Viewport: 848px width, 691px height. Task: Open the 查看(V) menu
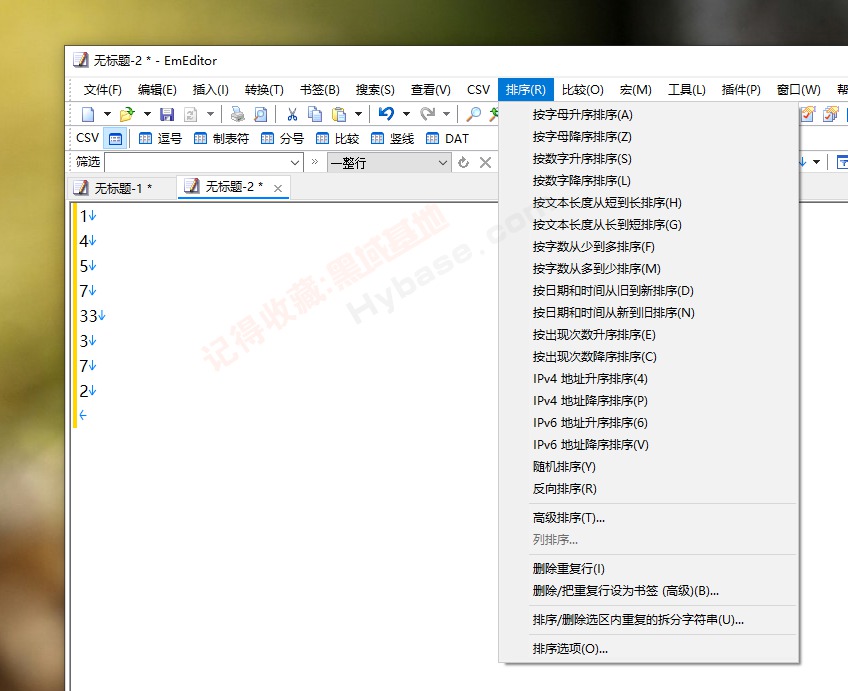(430, 90)
